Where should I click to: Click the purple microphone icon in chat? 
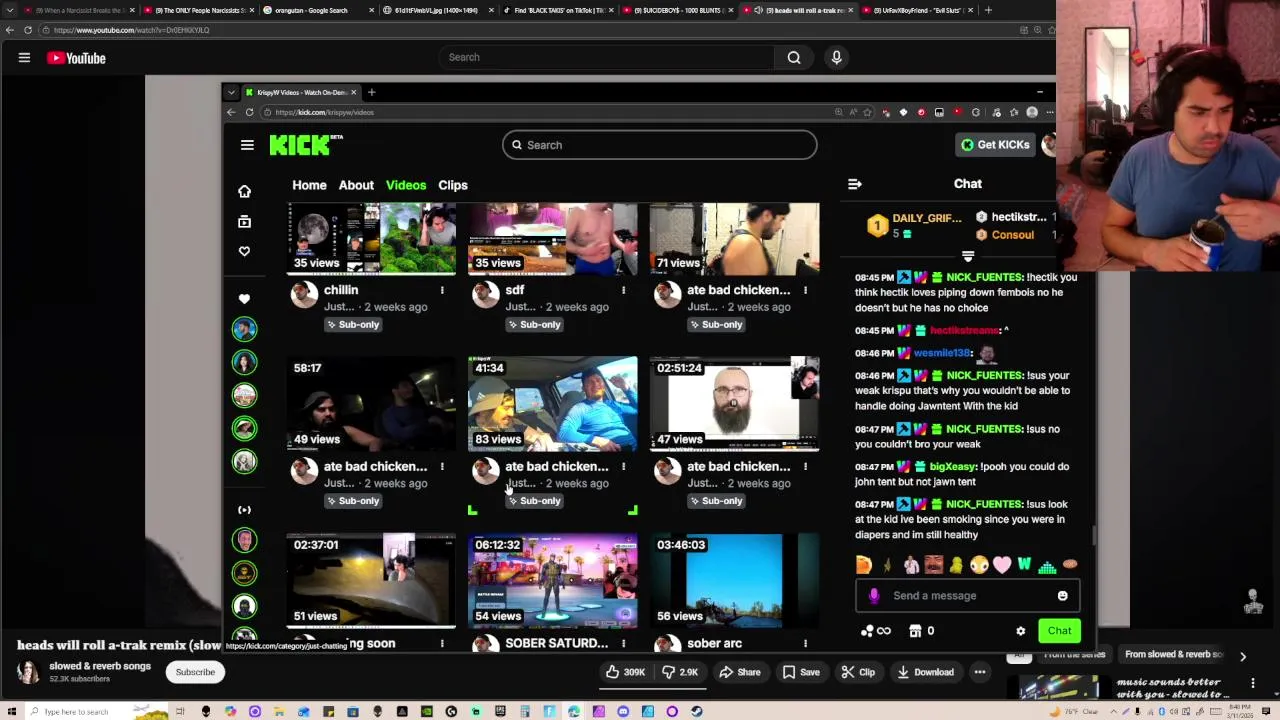point(874,596)
